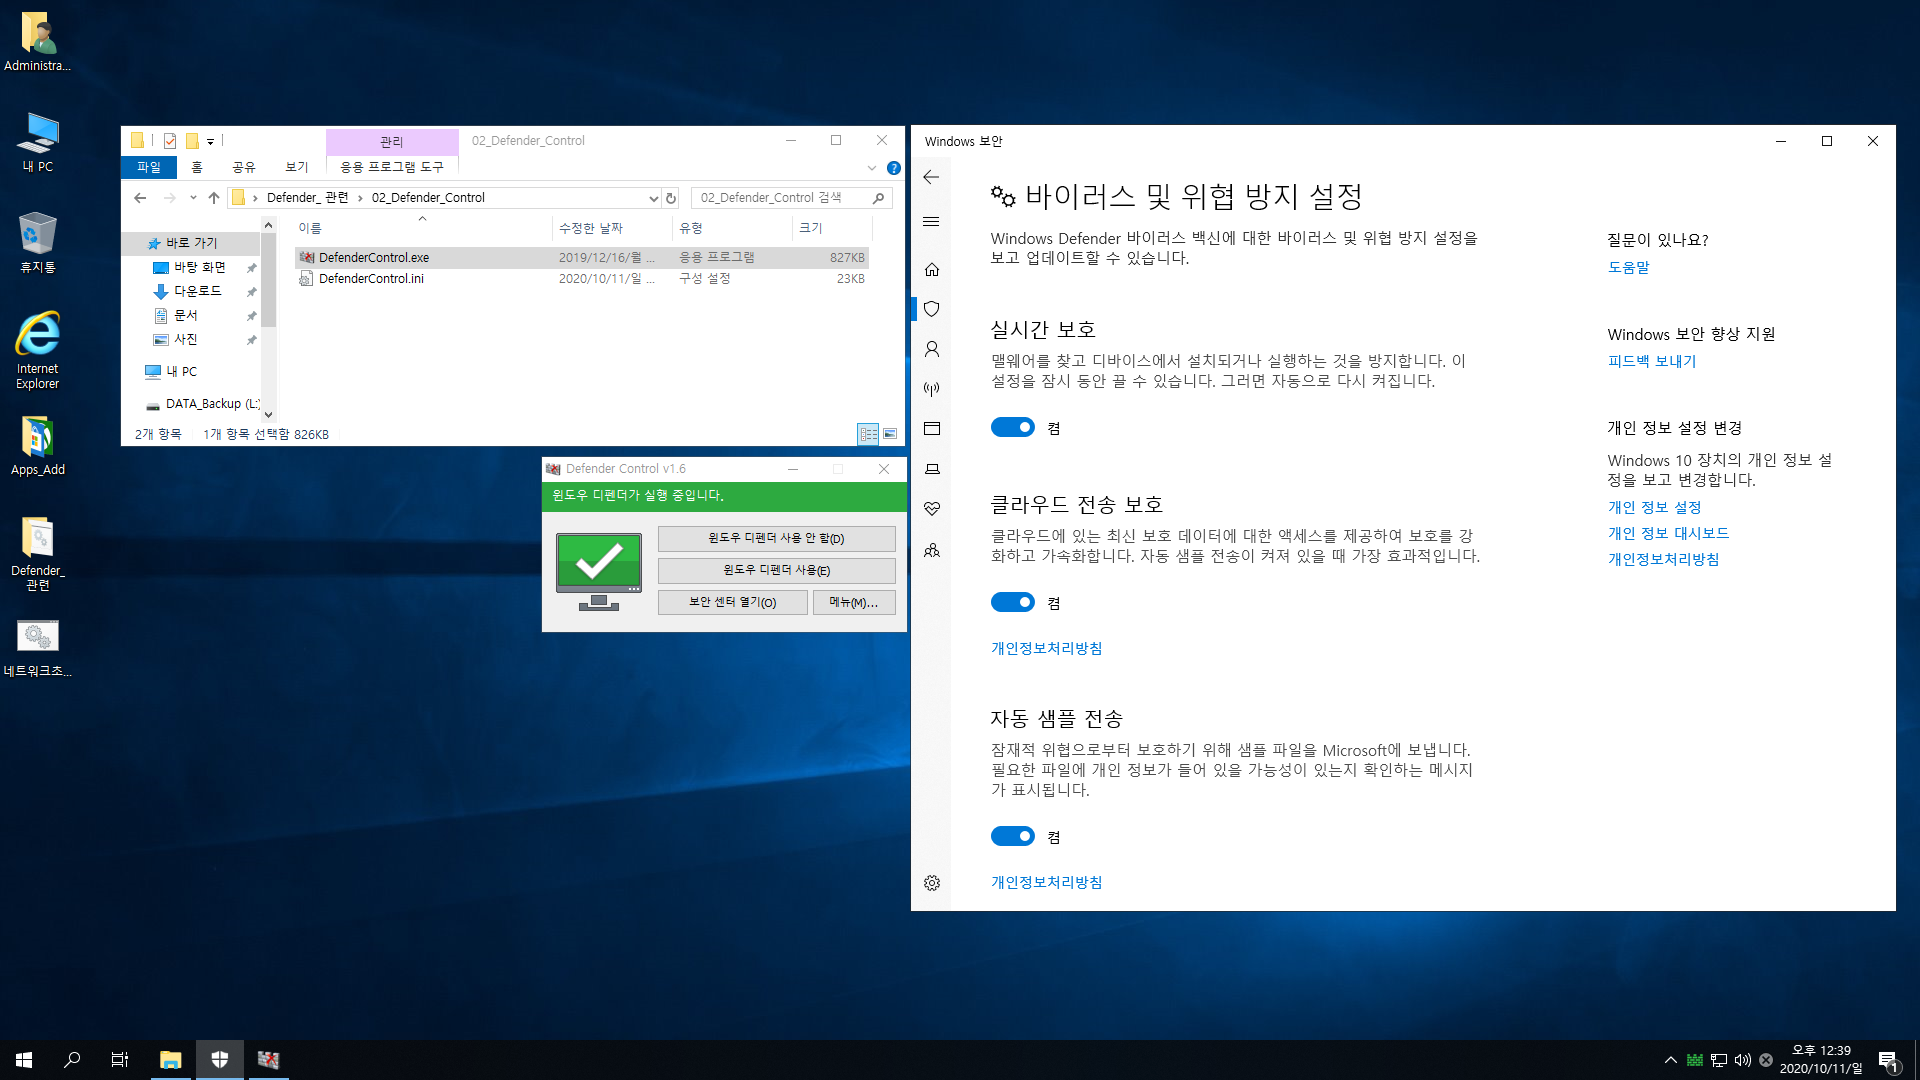Open settings gear in Windows Security sidebar
Screen dimensions: 1920x1080
(932, 883)
